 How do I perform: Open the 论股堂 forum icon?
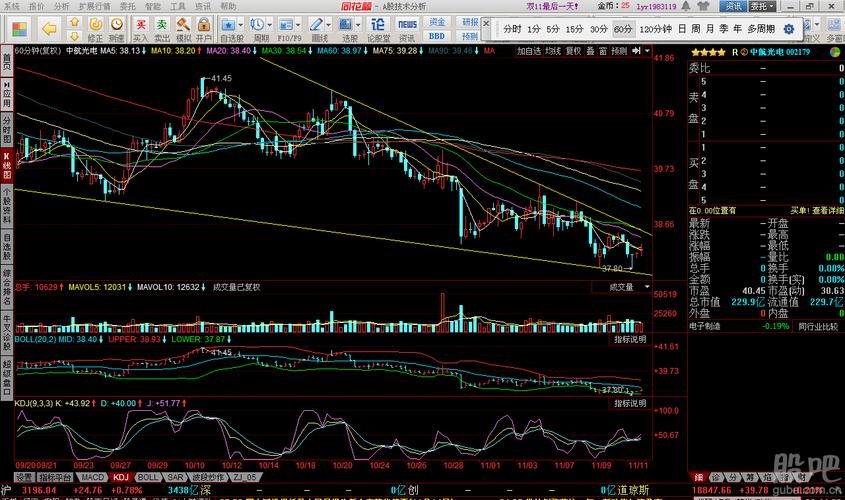378,24
